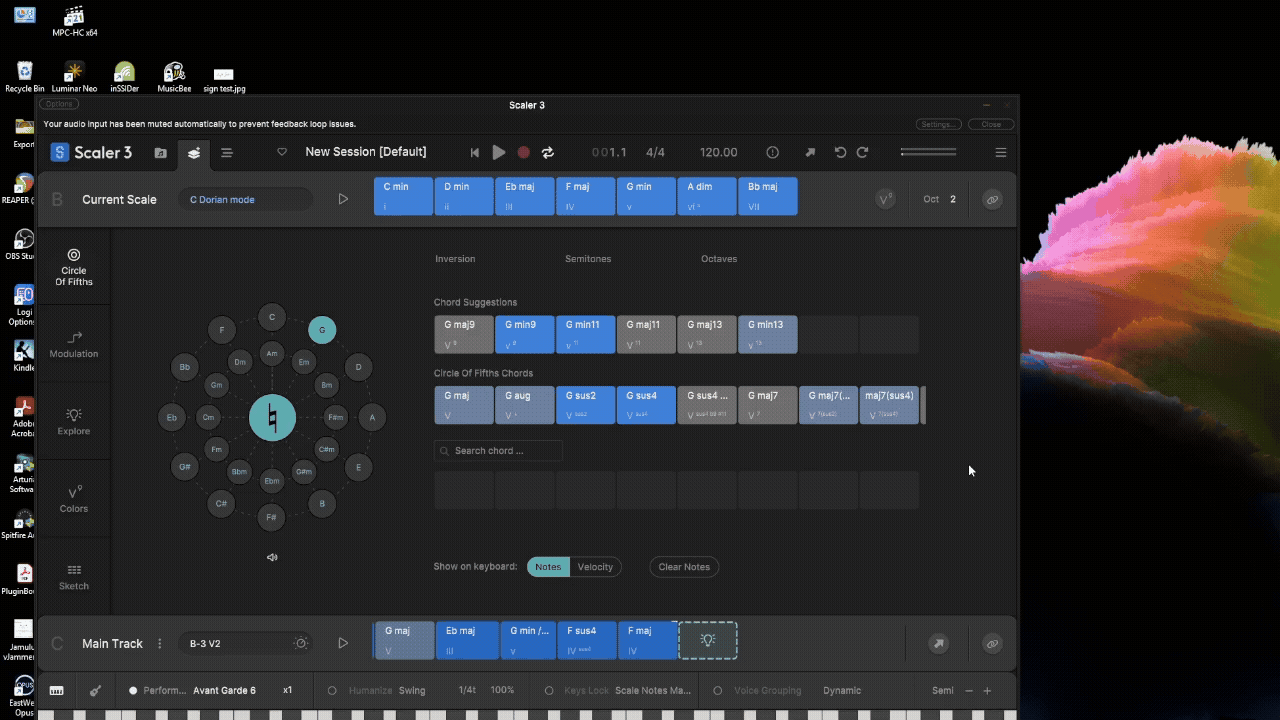This screenshot has height=720, width=1280.
Task: Favorite the session with the heart icon
Action: (282, 153)
